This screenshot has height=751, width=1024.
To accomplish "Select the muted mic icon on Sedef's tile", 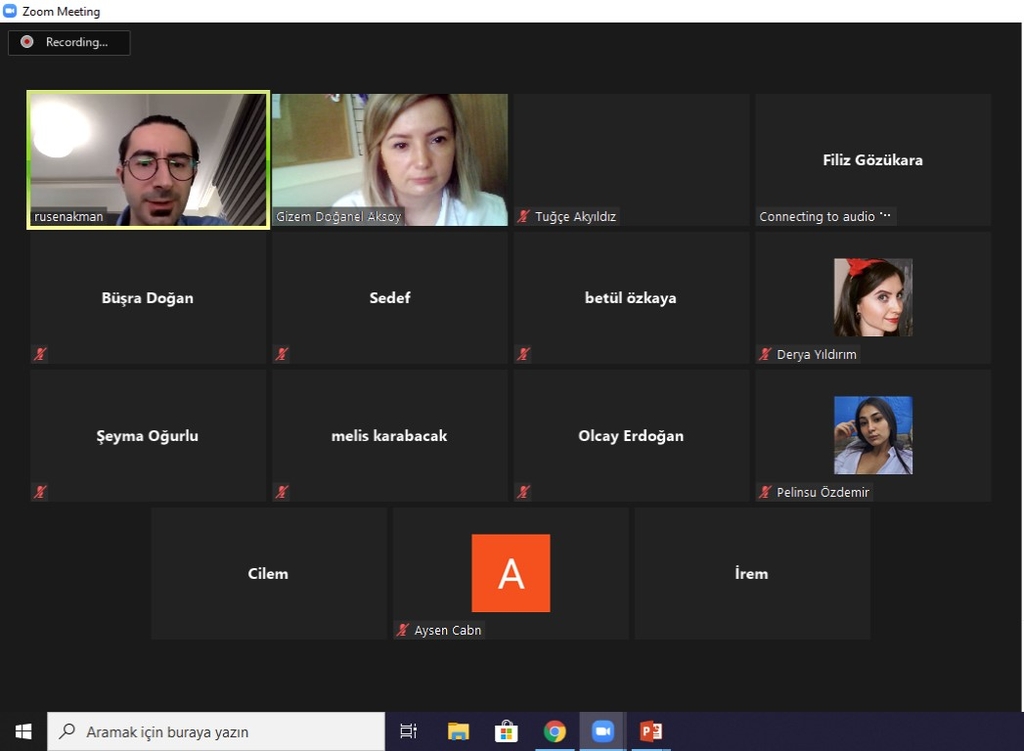I will click(282, 354).
